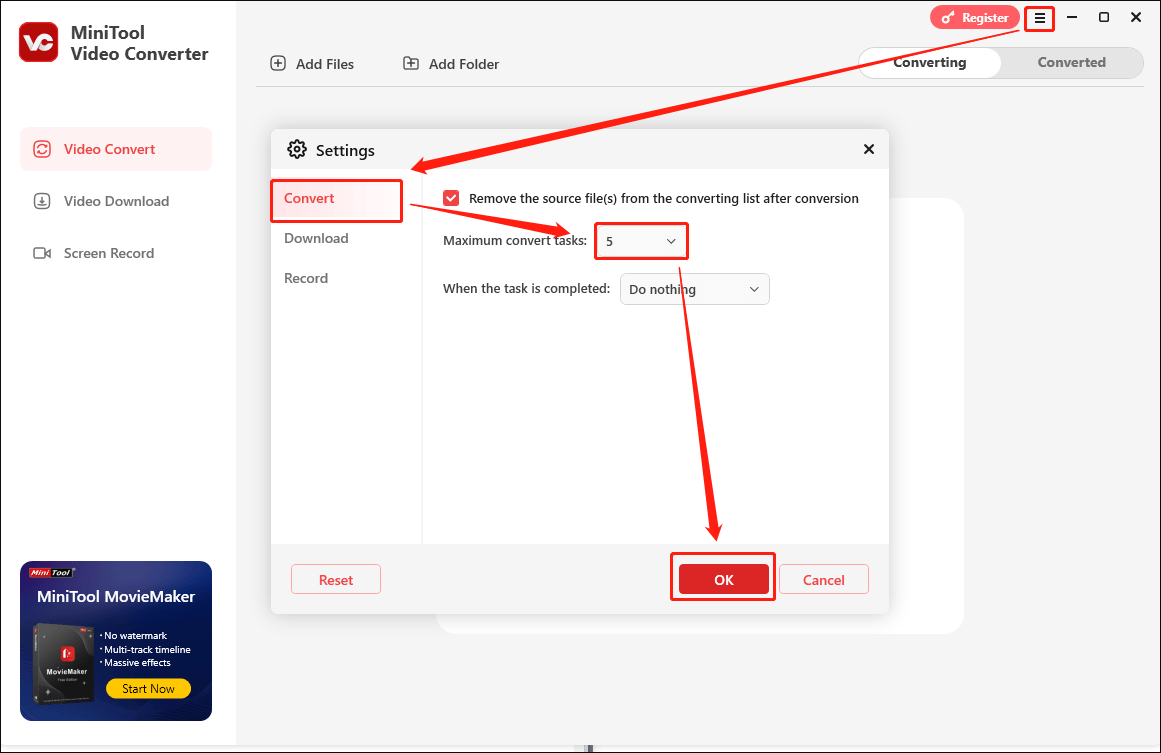Click the Cancel button
The width and height of the screenshot is (1161, 753).
823,580
